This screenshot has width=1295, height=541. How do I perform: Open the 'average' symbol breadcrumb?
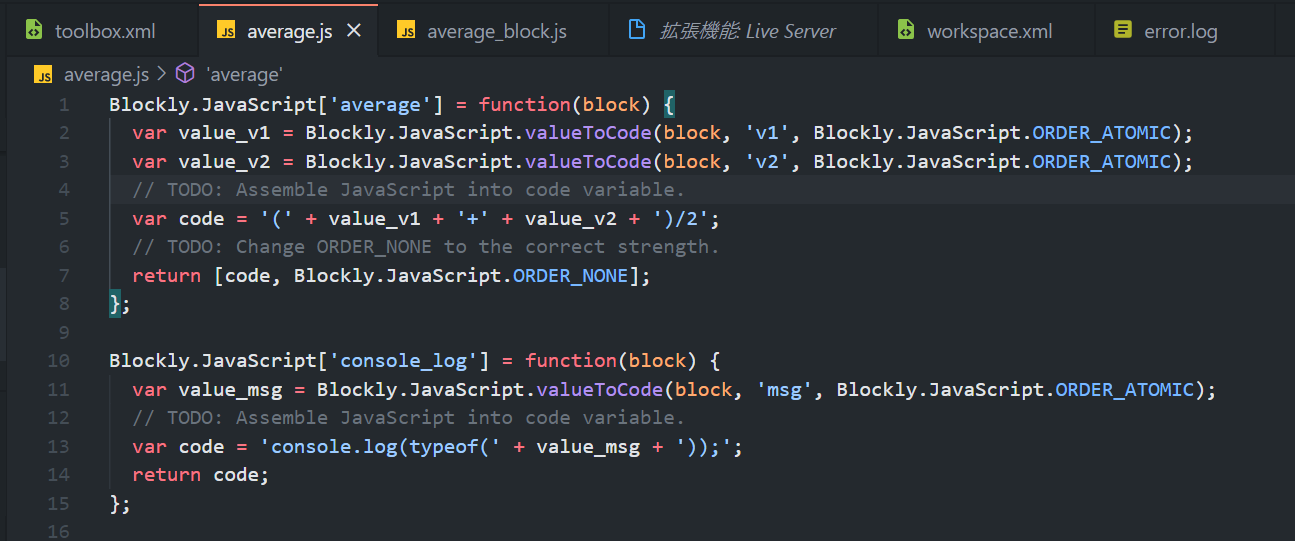click(x=244, y=74)
